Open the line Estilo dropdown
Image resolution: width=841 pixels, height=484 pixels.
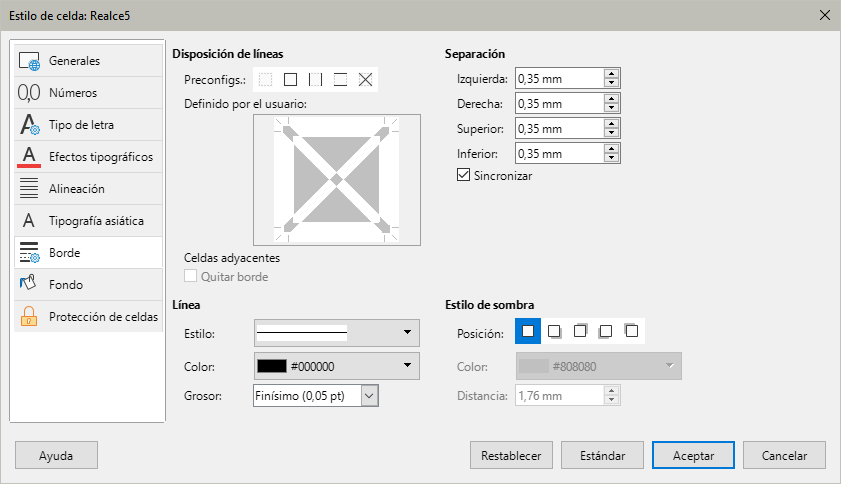pyautogui.click(x=337, y=333)
